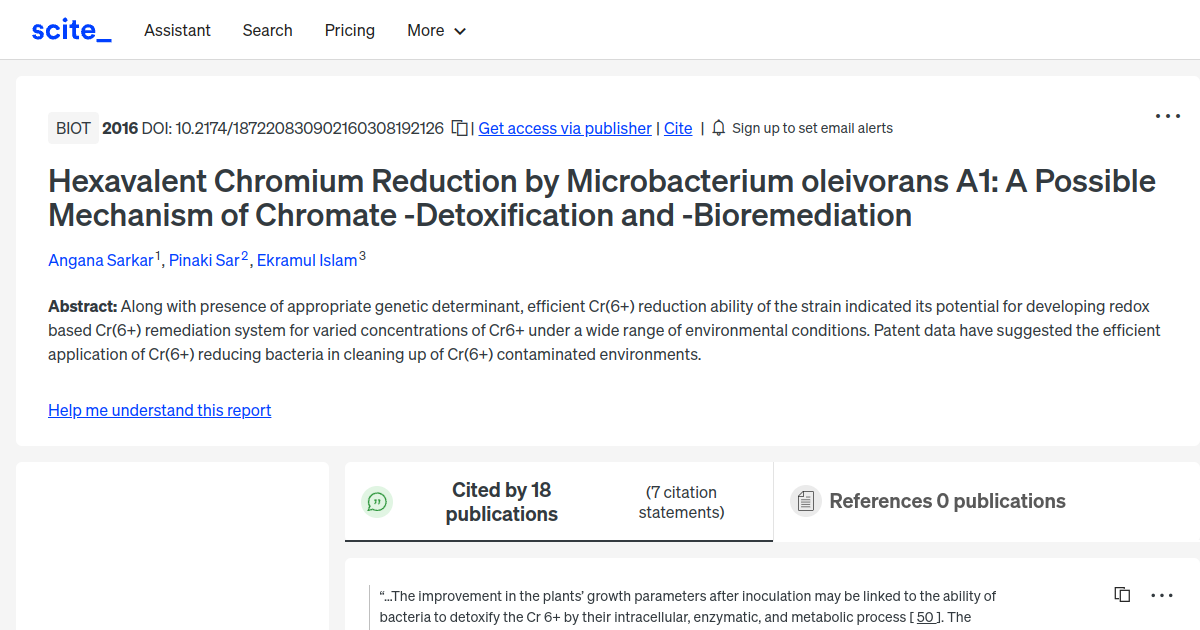Copy the article DOI using copy icon

[458, 128]
